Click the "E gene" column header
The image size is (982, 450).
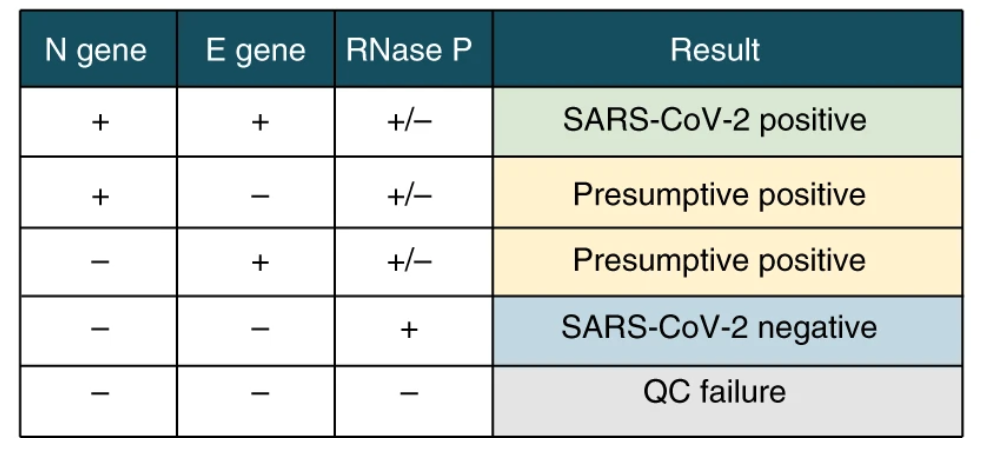256,50
